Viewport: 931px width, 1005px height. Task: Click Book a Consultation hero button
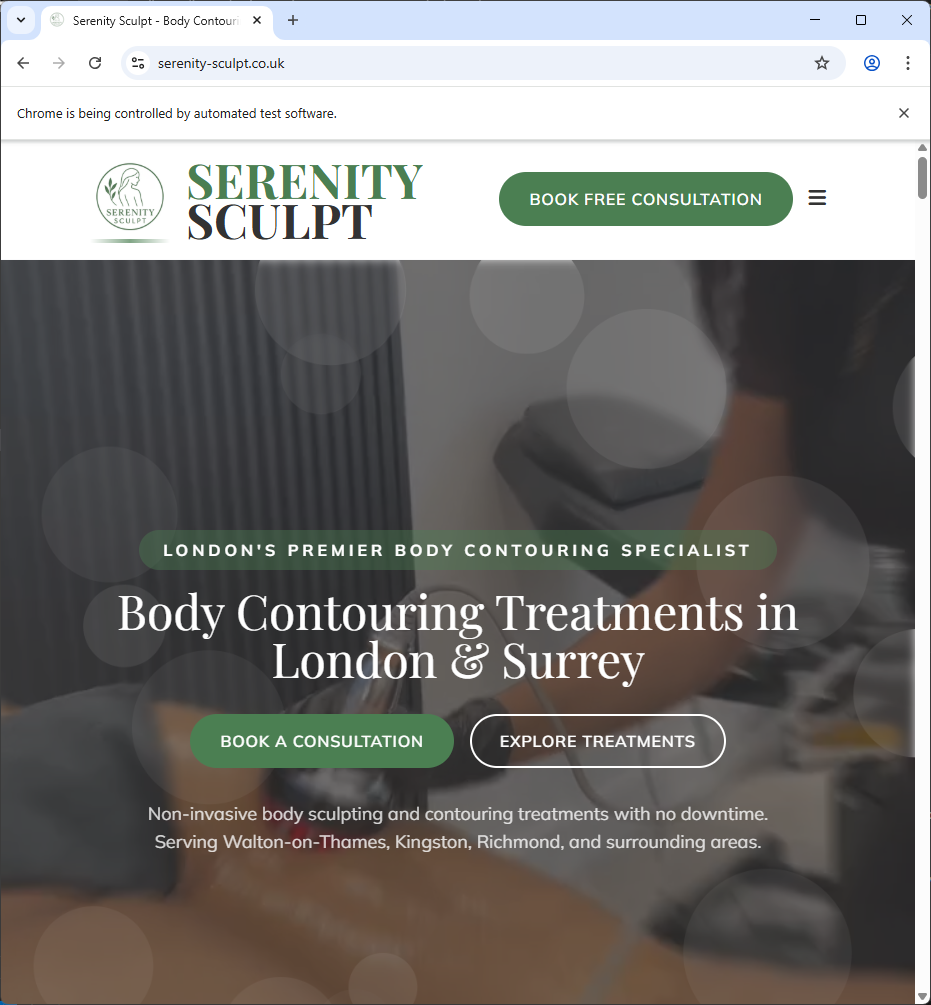322,741
